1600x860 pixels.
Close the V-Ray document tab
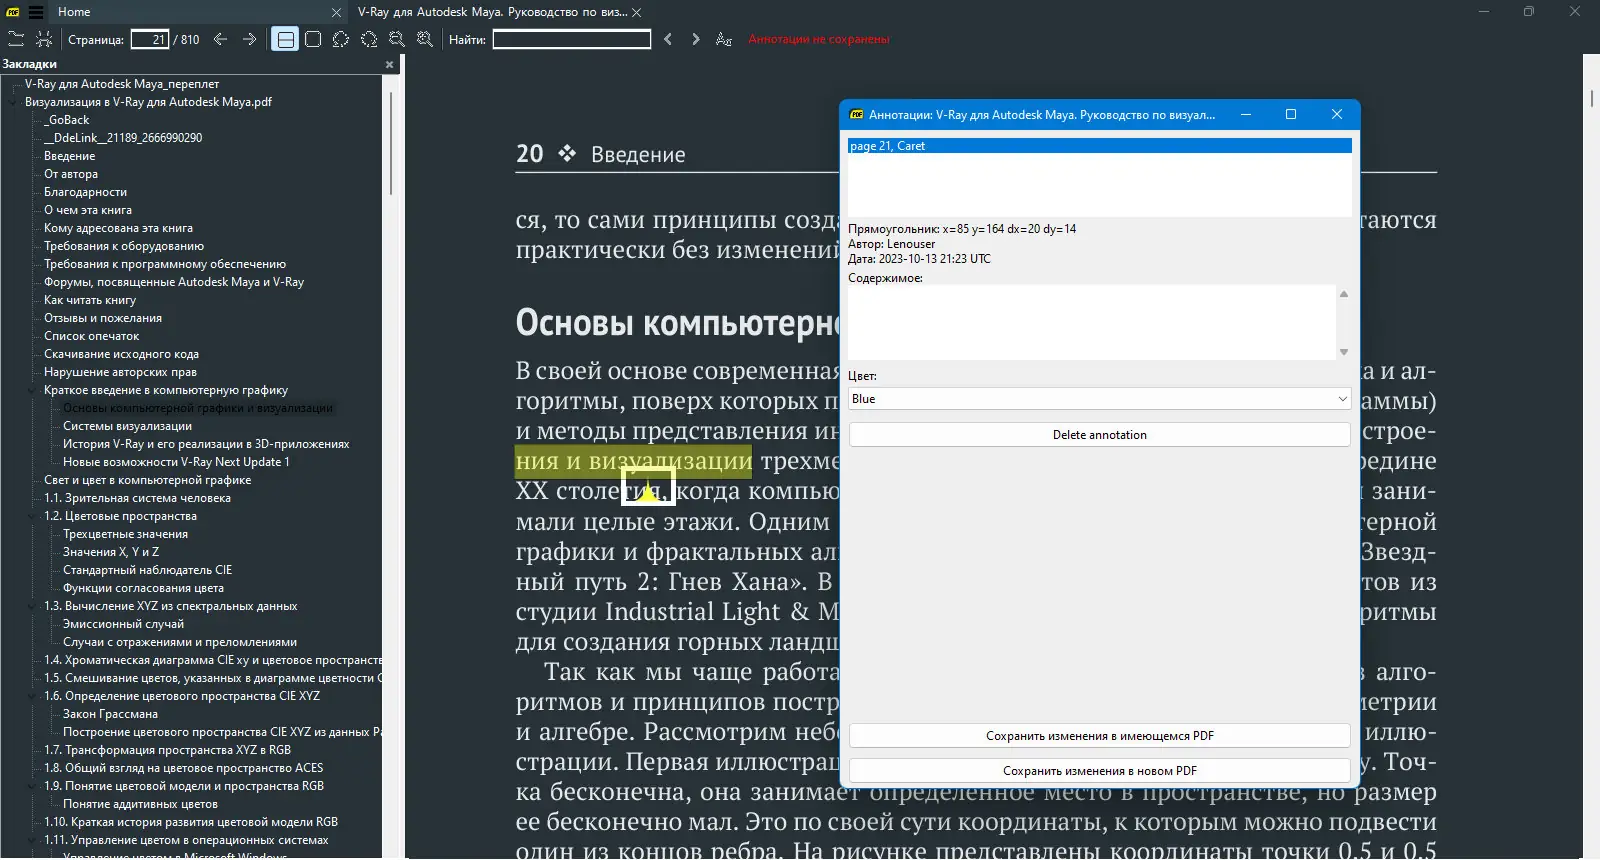pos(636,12)
